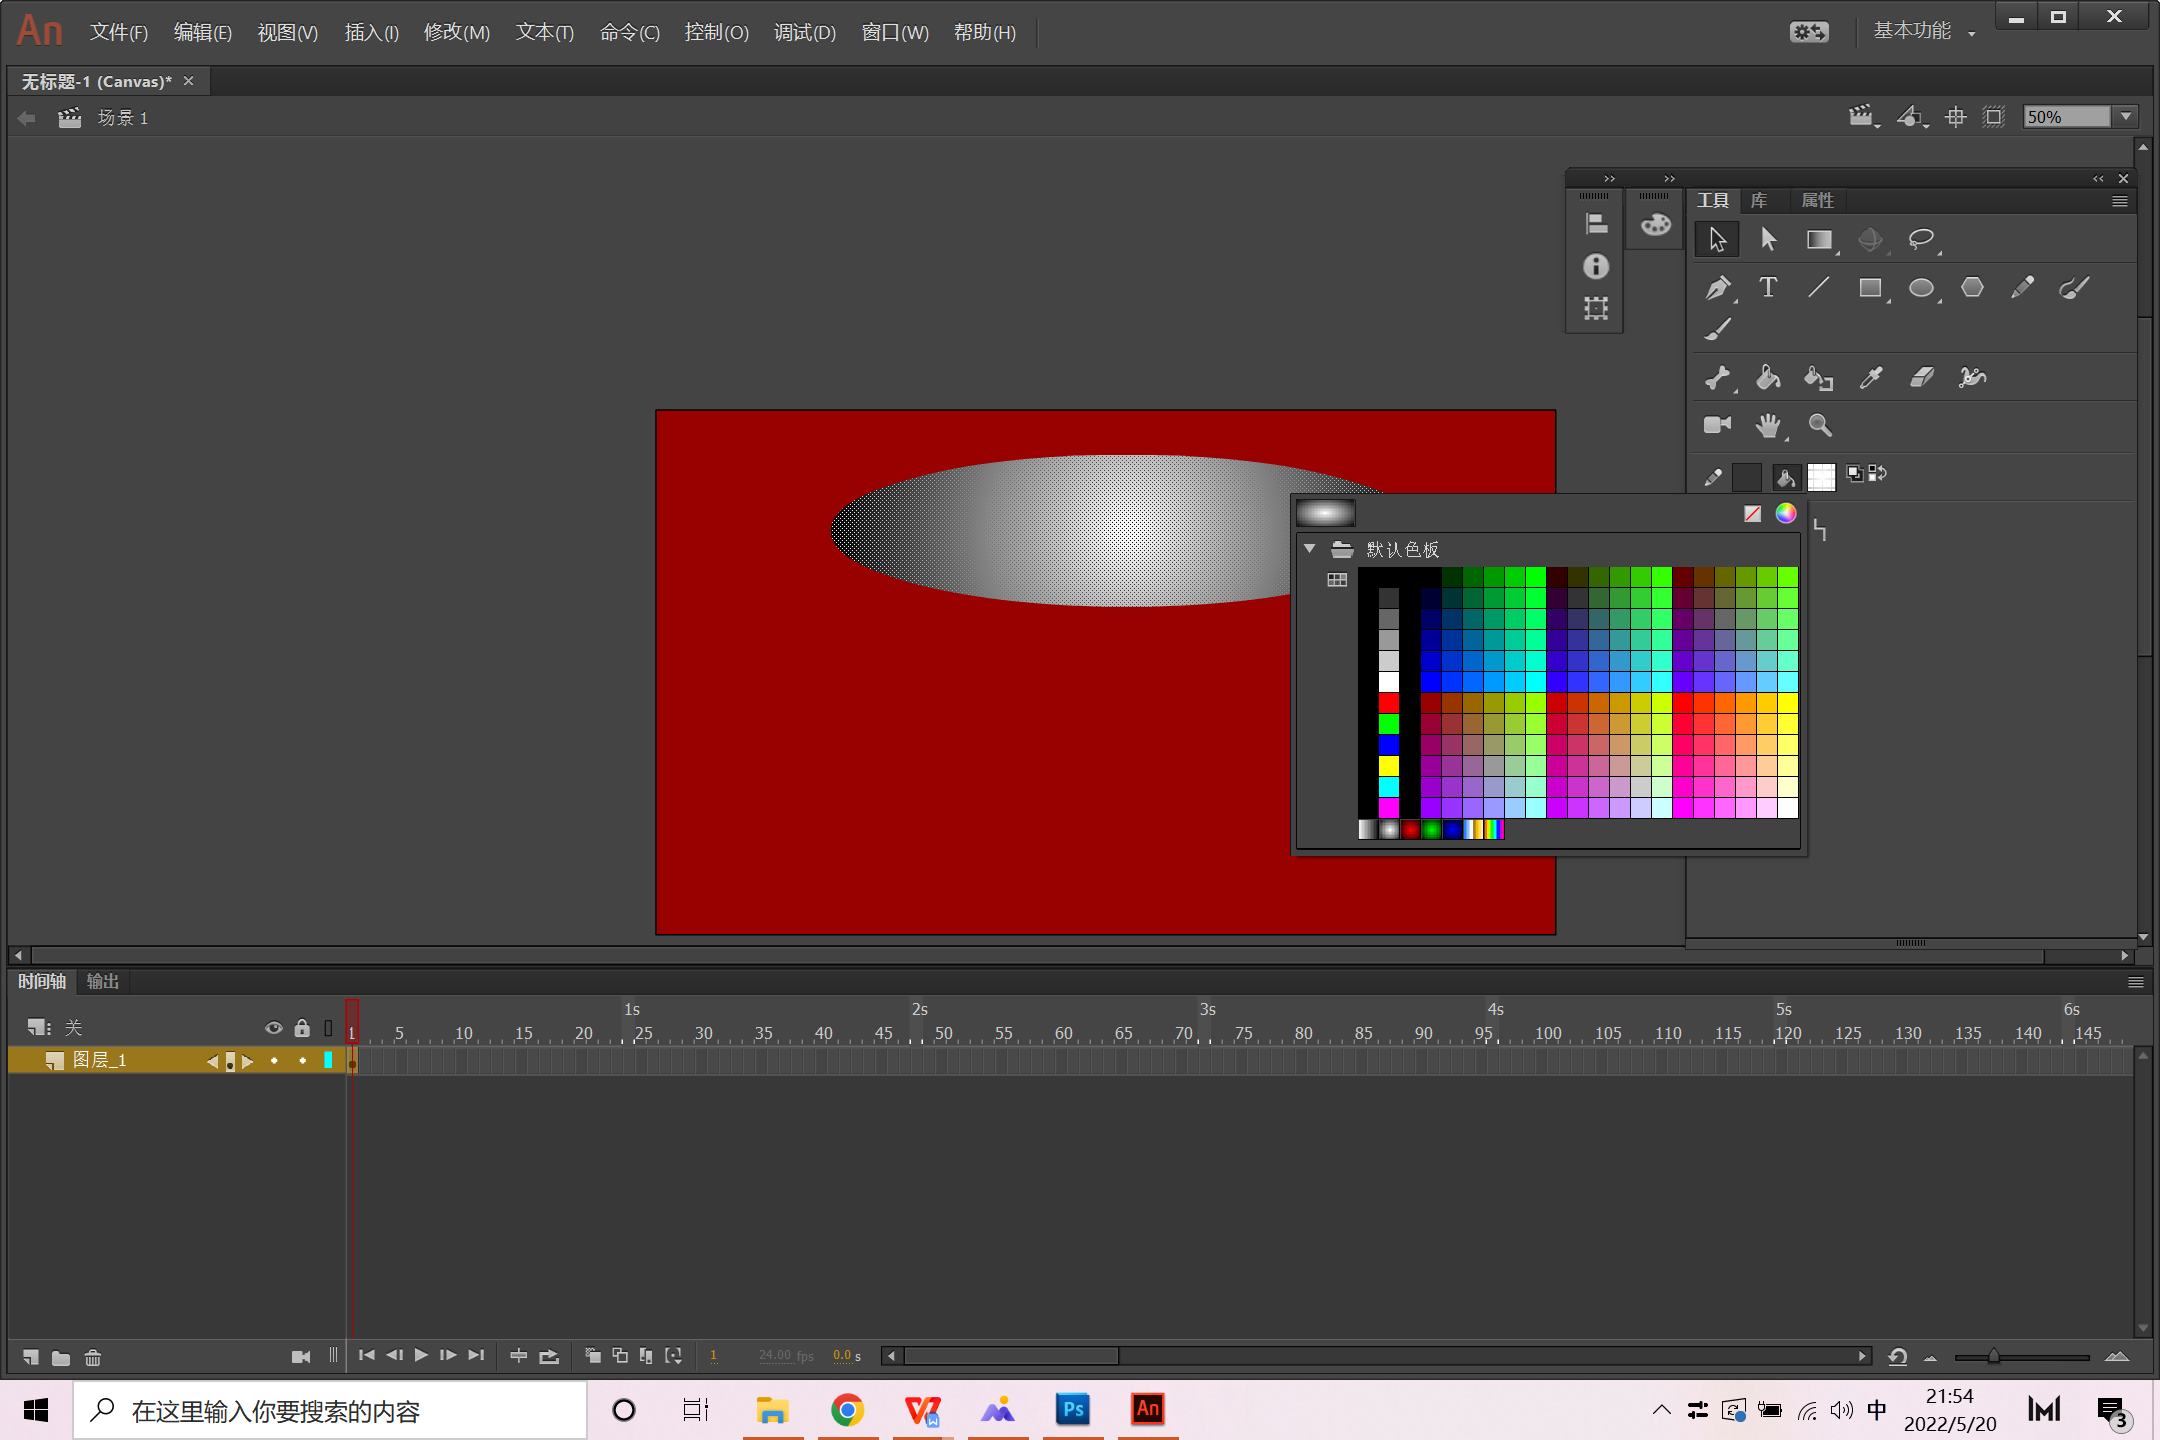Collapse the 默认色板 swatch folder
The height and width of the screenshot is (1440, 2160).
pos(1309,549)
